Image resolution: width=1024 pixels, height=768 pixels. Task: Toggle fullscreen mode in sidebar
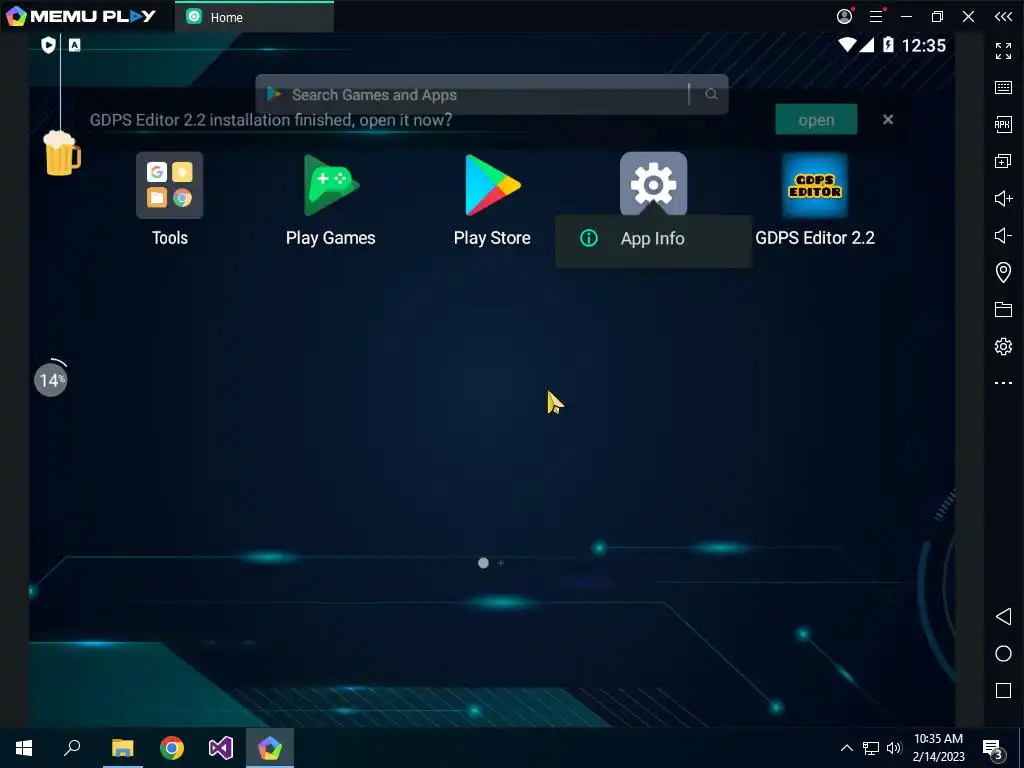click(1003, 50)
